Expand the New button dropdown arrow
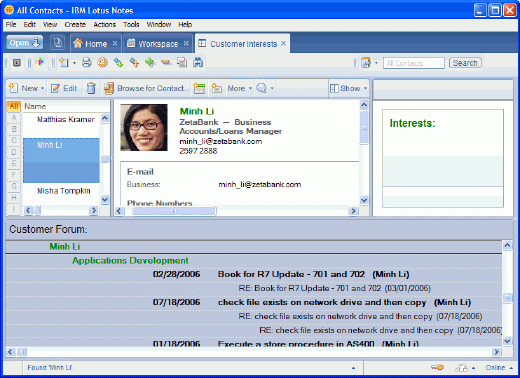Screen dimensions: 520x378 pos(42,88)
